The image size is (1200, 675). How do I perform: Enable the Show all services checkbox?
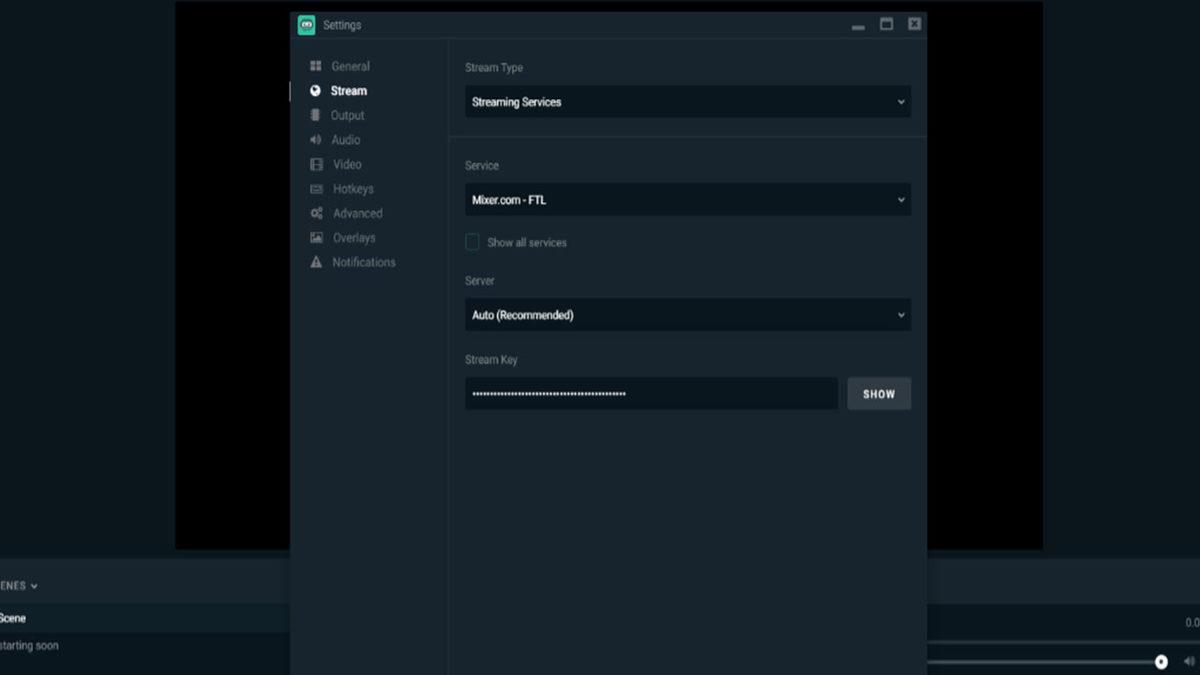click(x=471, y=242)
